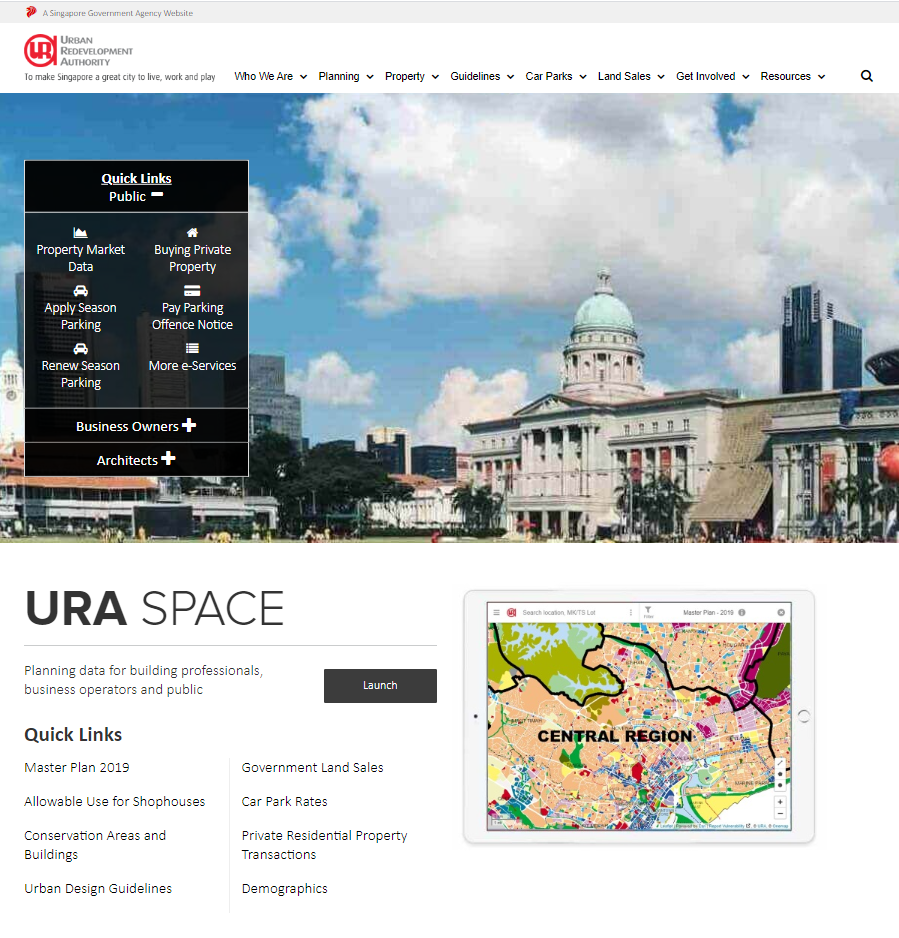Viewport: 899px width, 938px height.
Task: Follow the underlined Quick Links heading link
Action: click(136, 178)
